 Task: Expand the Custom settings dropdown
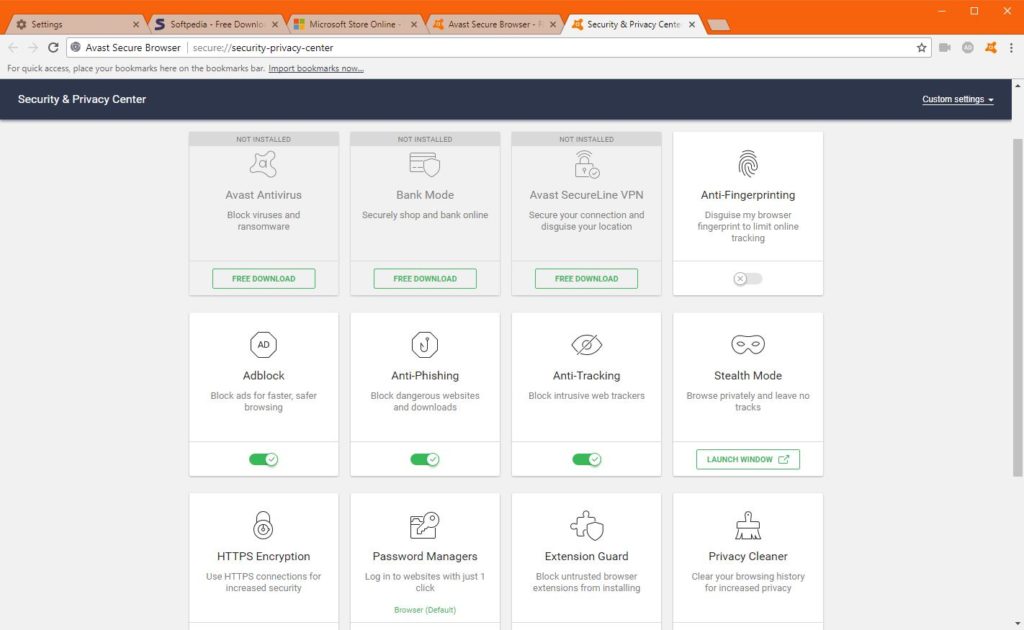[x=957, y=99]
